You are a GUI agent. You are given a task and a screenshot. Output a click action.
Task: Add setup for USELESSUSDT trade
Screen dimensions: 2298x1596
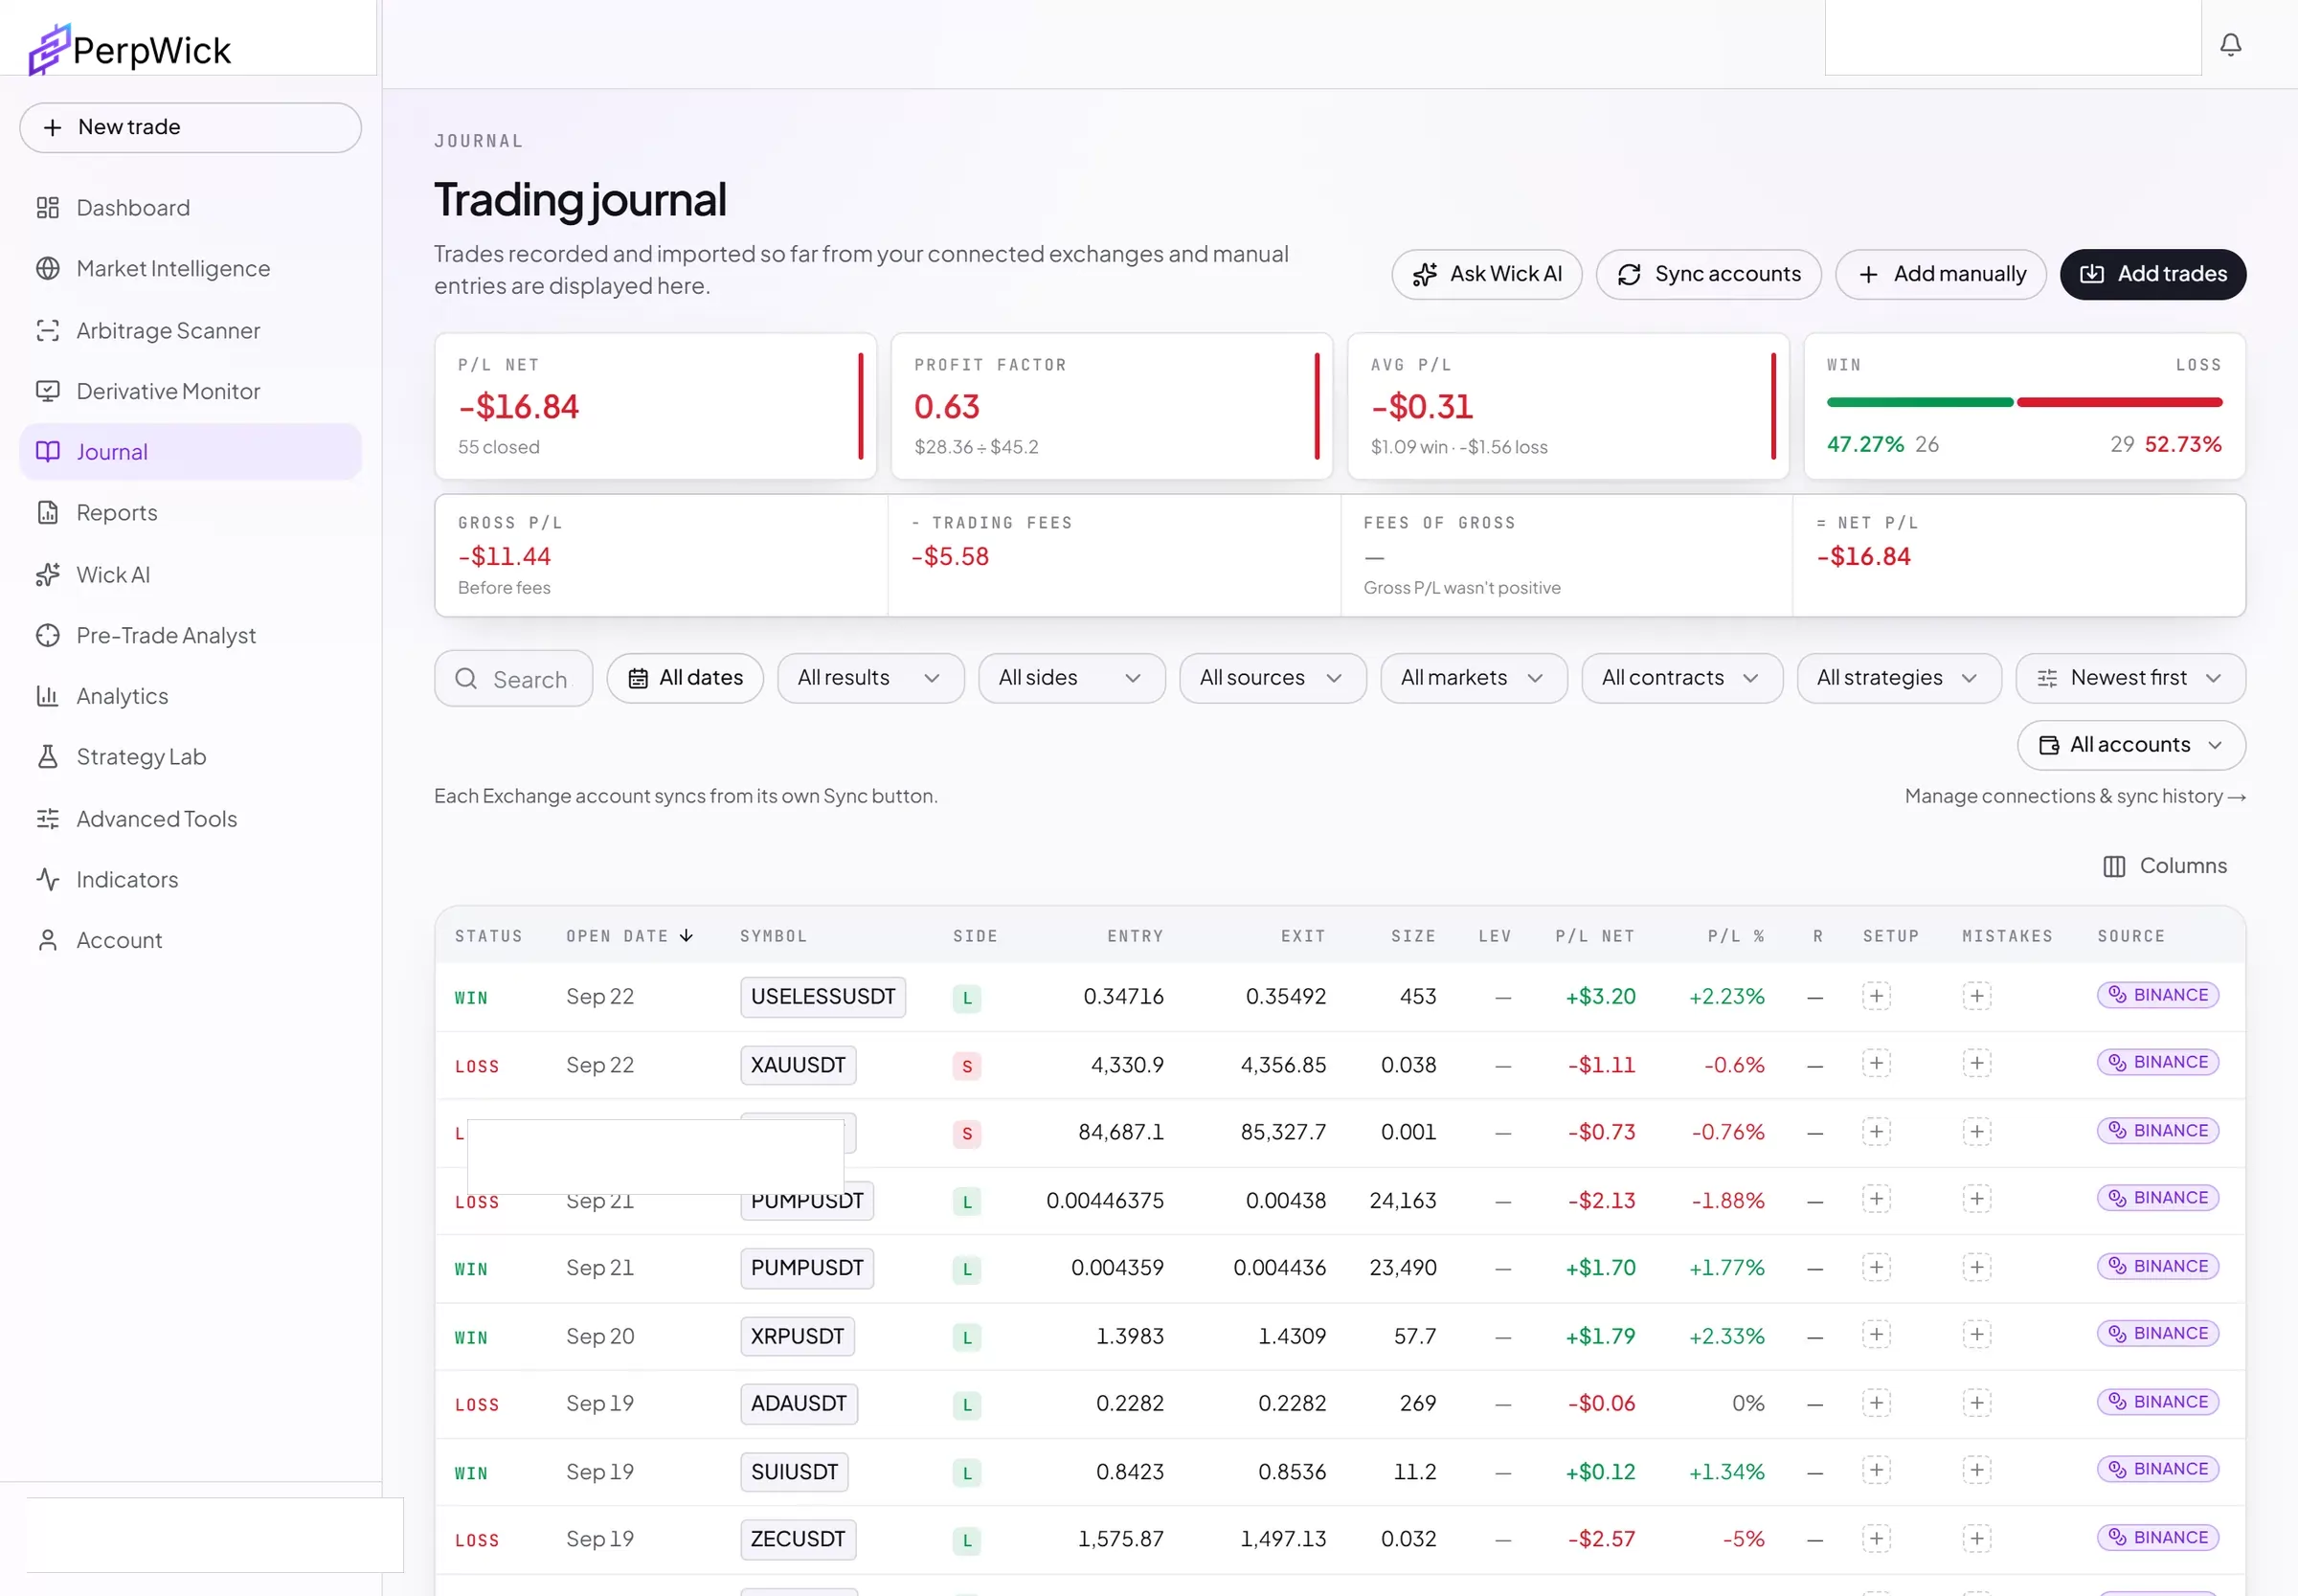[1876, 995]
